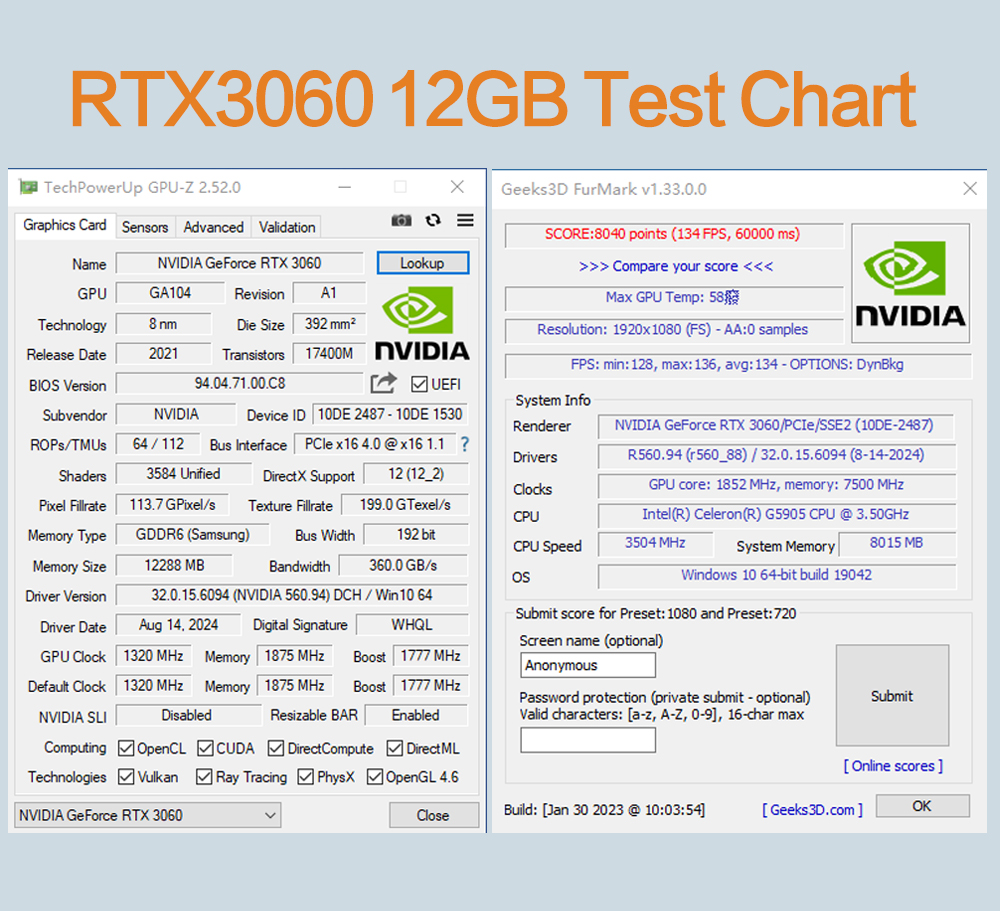The height and width of the screenshot is (911, 1000).
Task: Click the BIOS share/export arrow icon
Action: pos(383,383)
